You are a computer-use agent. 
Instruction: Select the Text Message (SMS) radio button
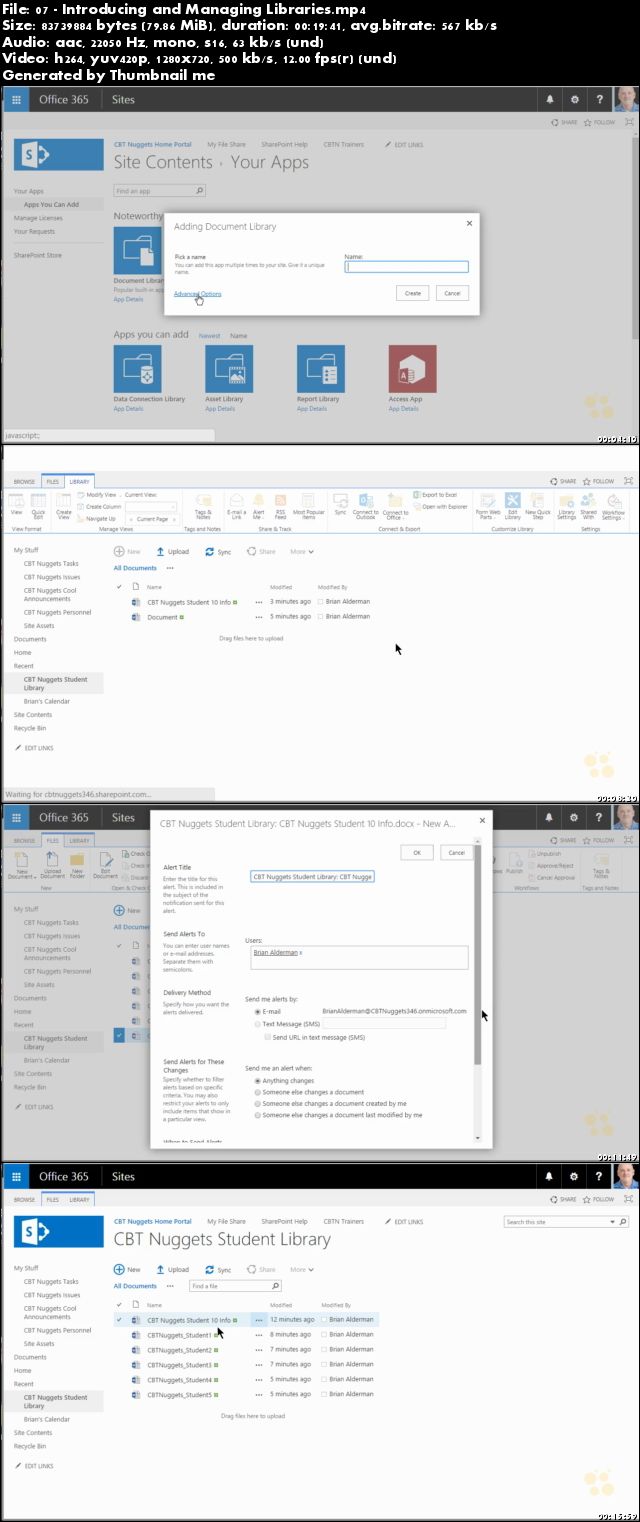point(258,1024)
